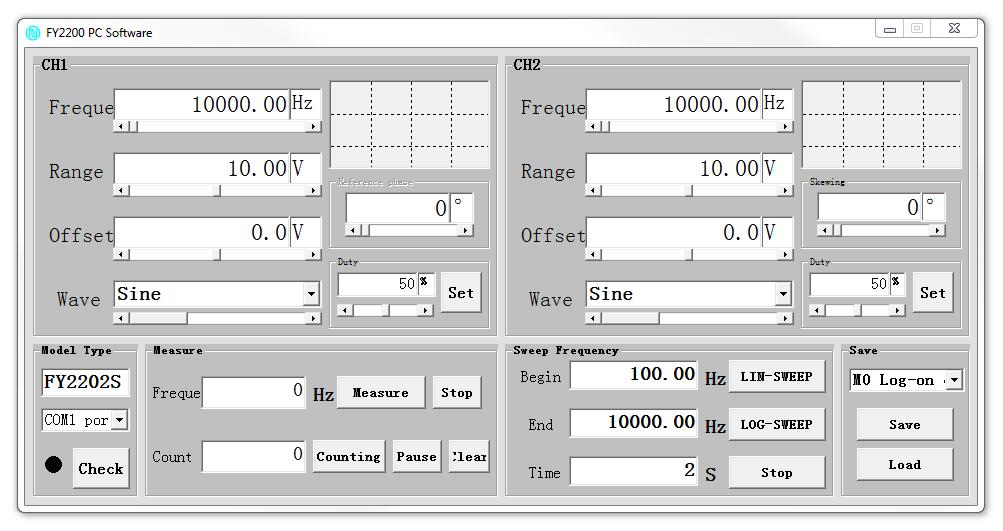Screen dimensions: 1003x531
Task: Click CH2 waveform preview display
Action: tap(882, 125)
